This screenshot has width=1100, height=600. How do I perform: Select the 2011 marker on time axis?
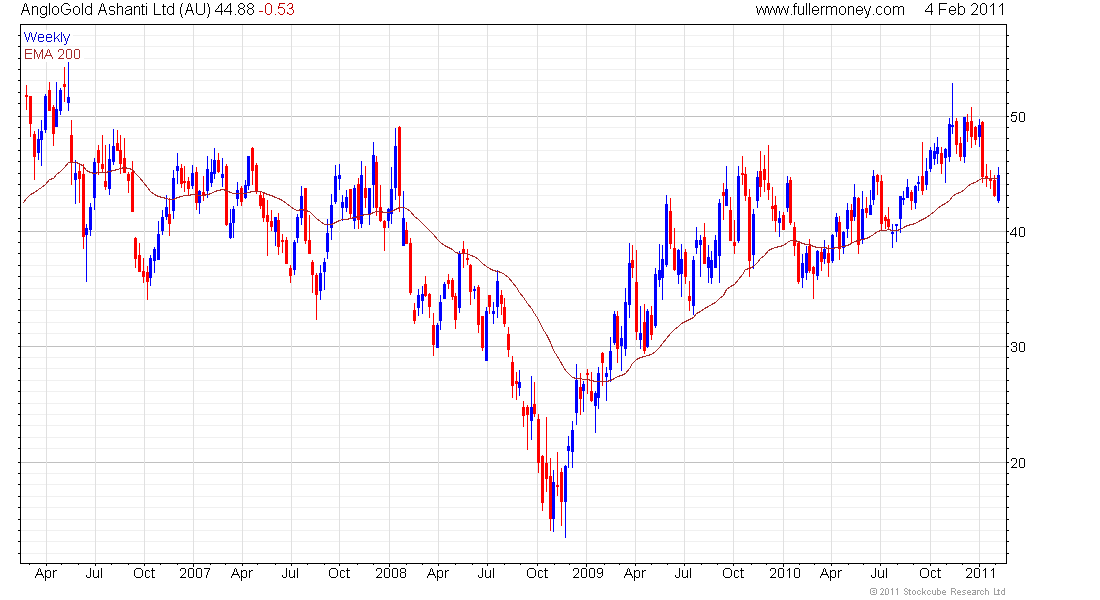pos(980,574)
